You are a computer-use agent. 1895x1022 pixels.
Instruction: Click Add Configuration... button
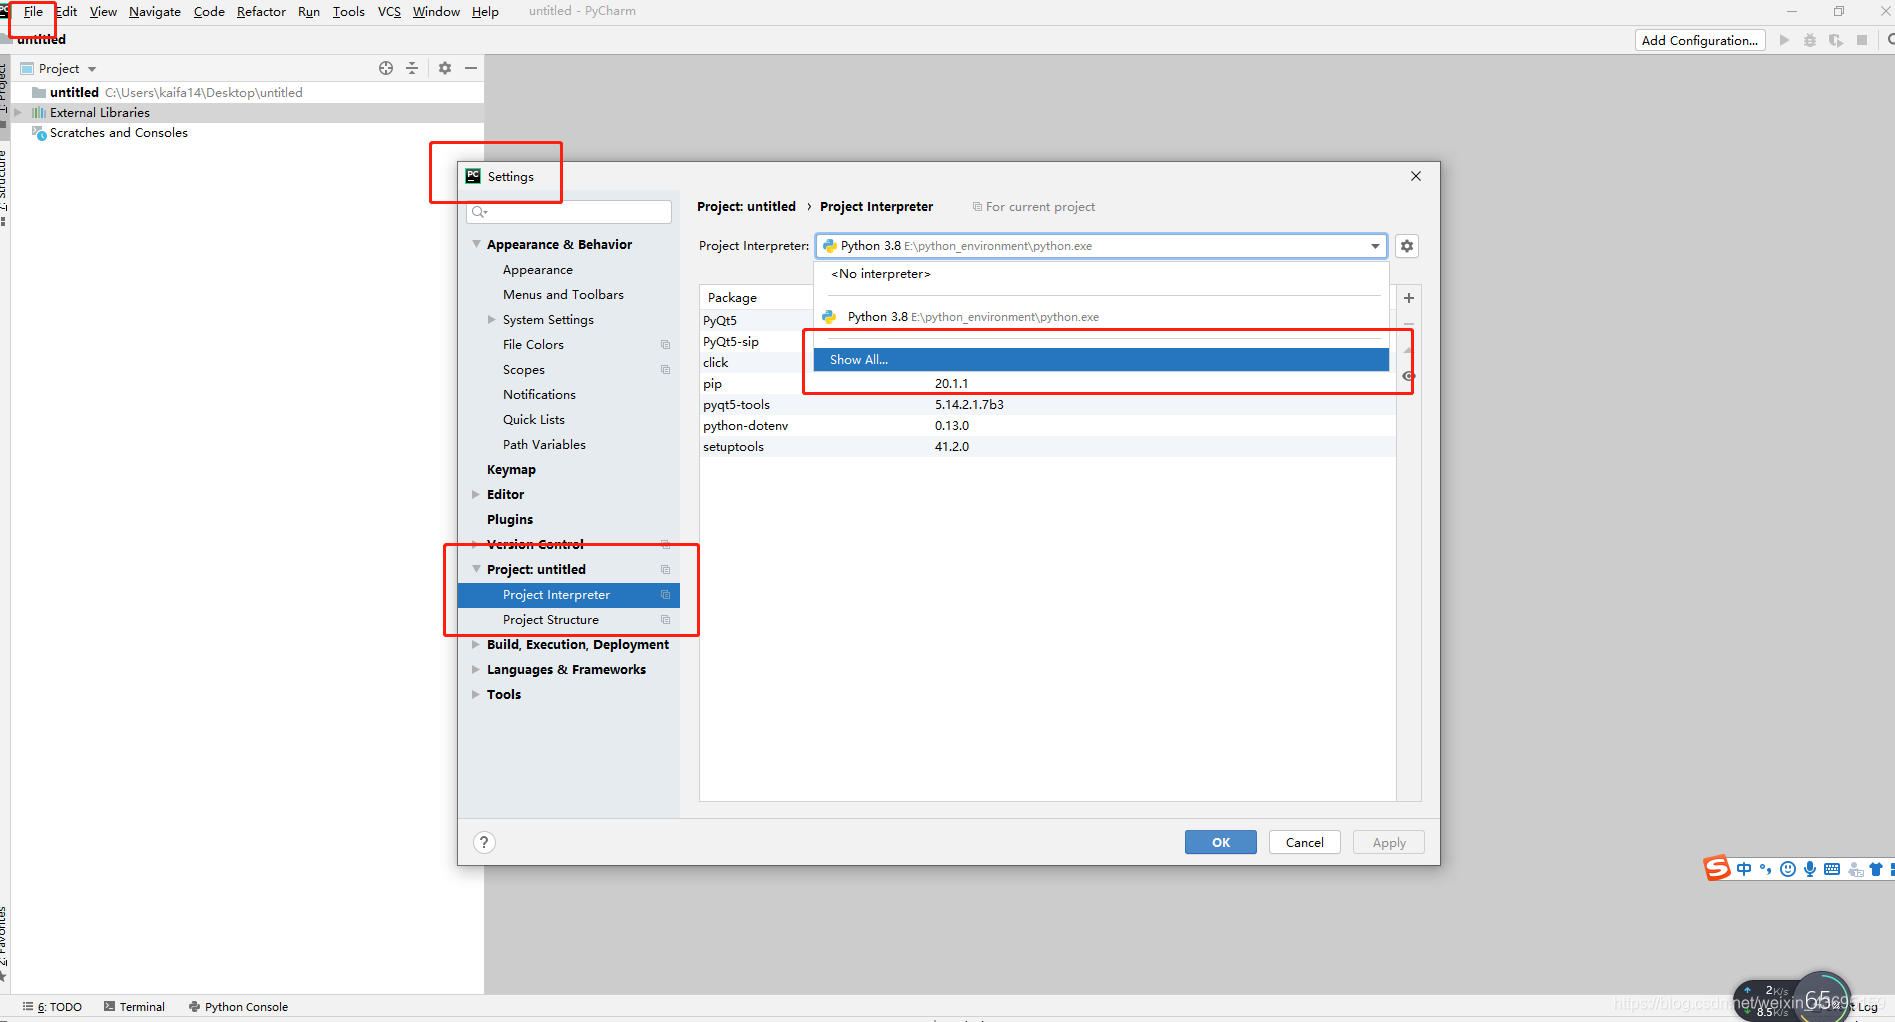[x=1700, y=40]
